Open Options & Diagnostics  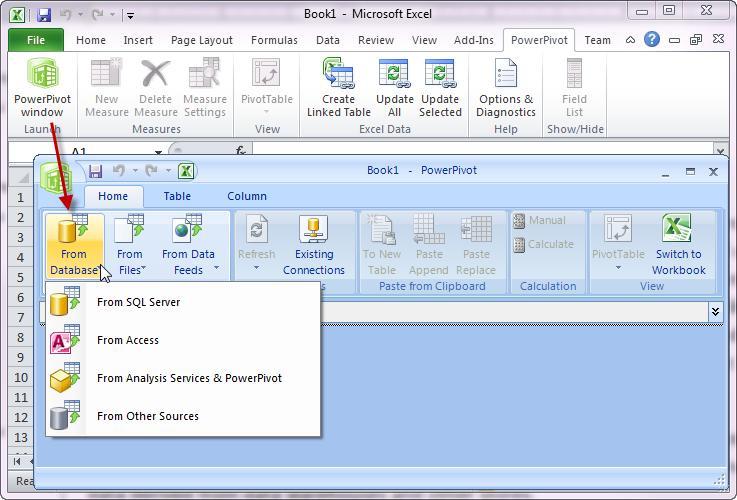(506, 88)
